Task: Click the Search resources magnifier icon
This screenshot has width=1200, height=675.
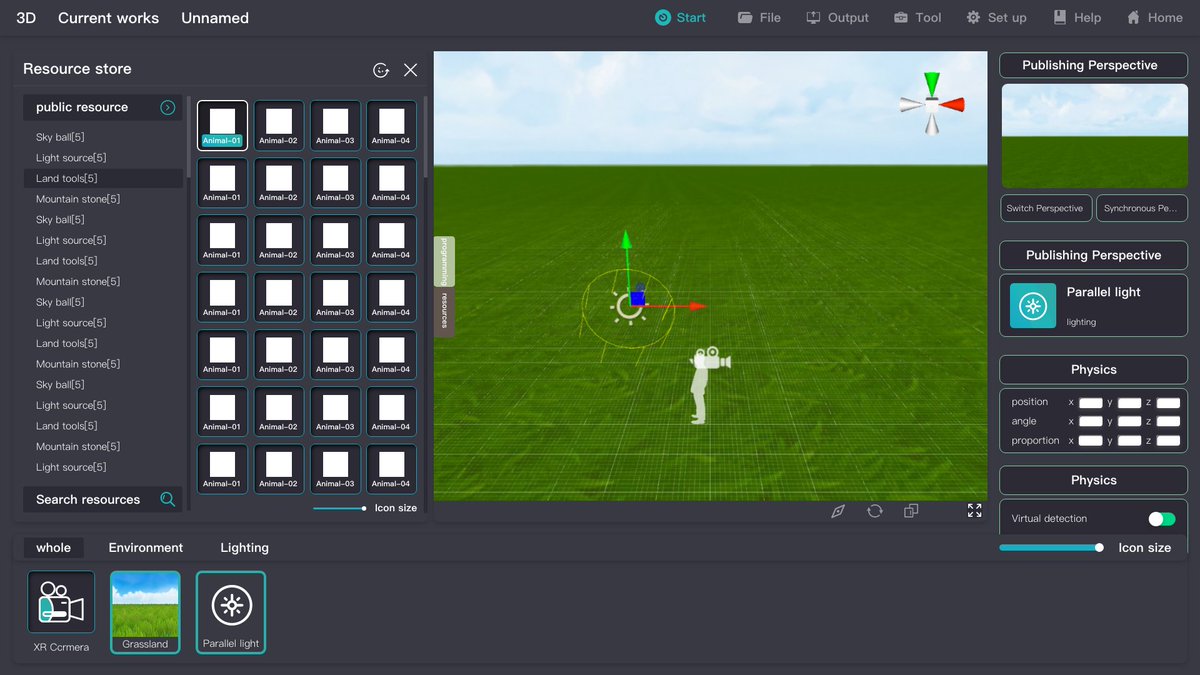Action: pos(168,499)
